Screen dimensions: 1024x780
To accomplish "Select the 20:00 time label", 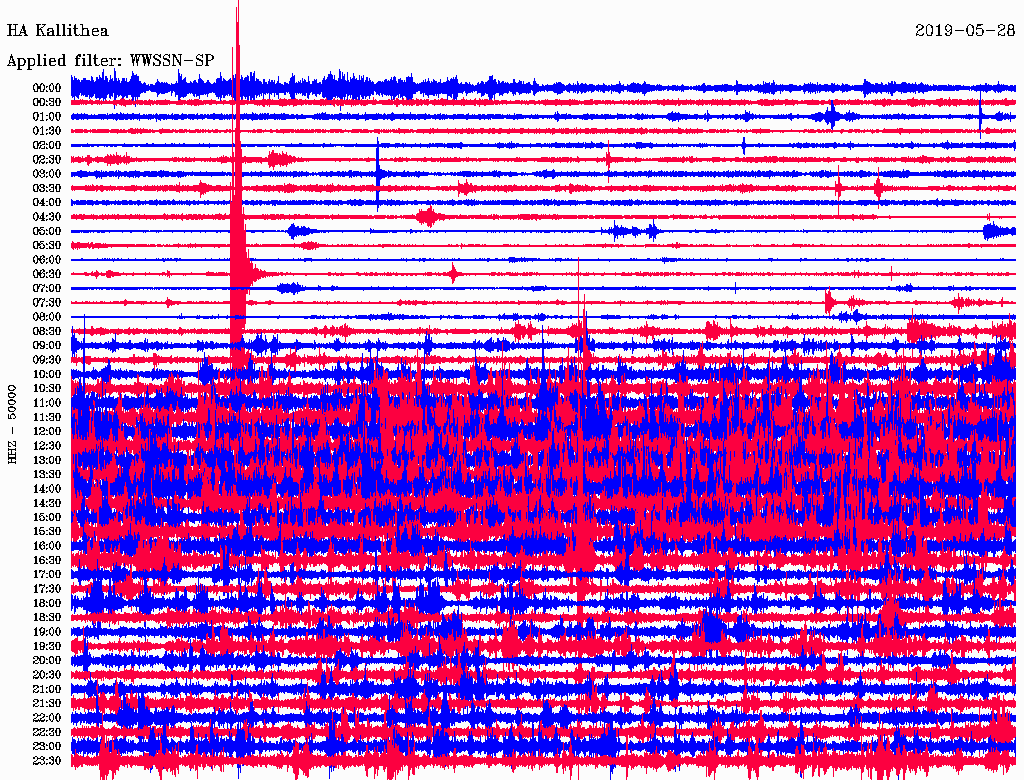I will click(47, 661).
